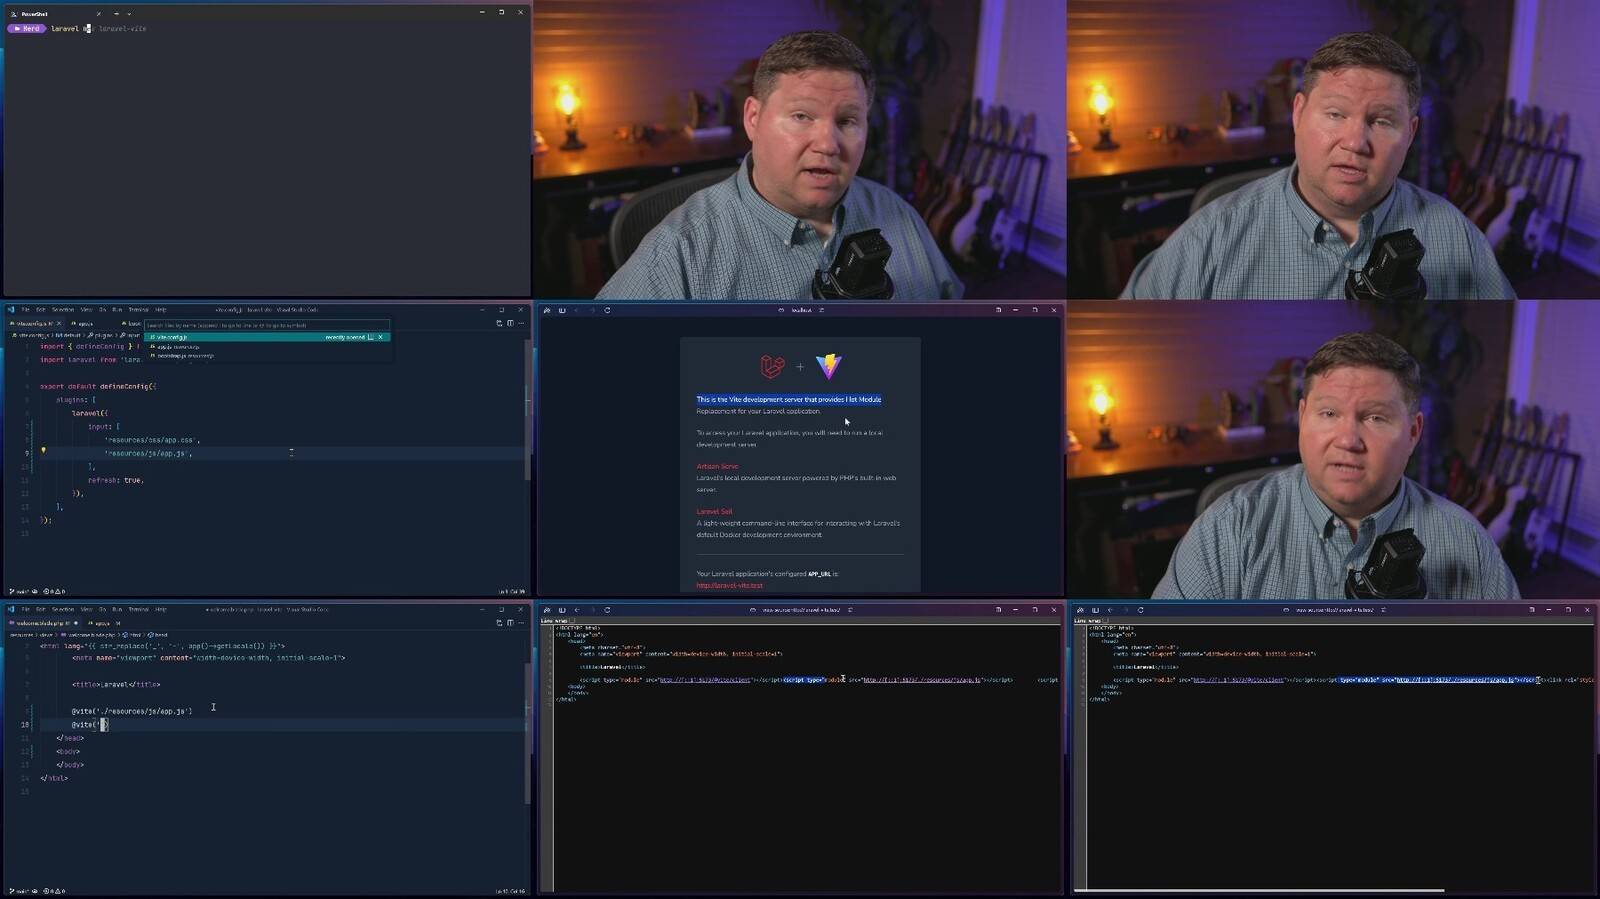
Task: Go back in right view-source browser window
Action: [1110, 610]
